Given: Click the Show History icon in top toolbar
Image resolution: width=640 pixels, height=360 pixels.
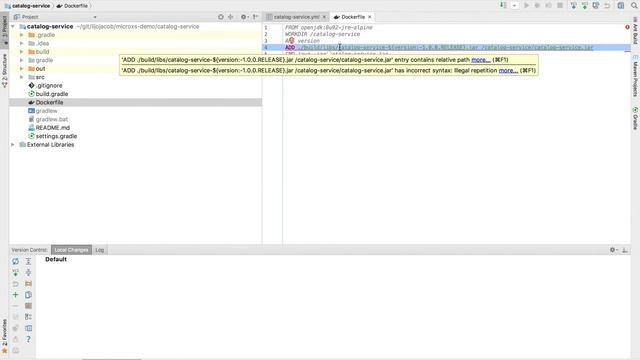Looking at the screenshot, I should (596, 5).
